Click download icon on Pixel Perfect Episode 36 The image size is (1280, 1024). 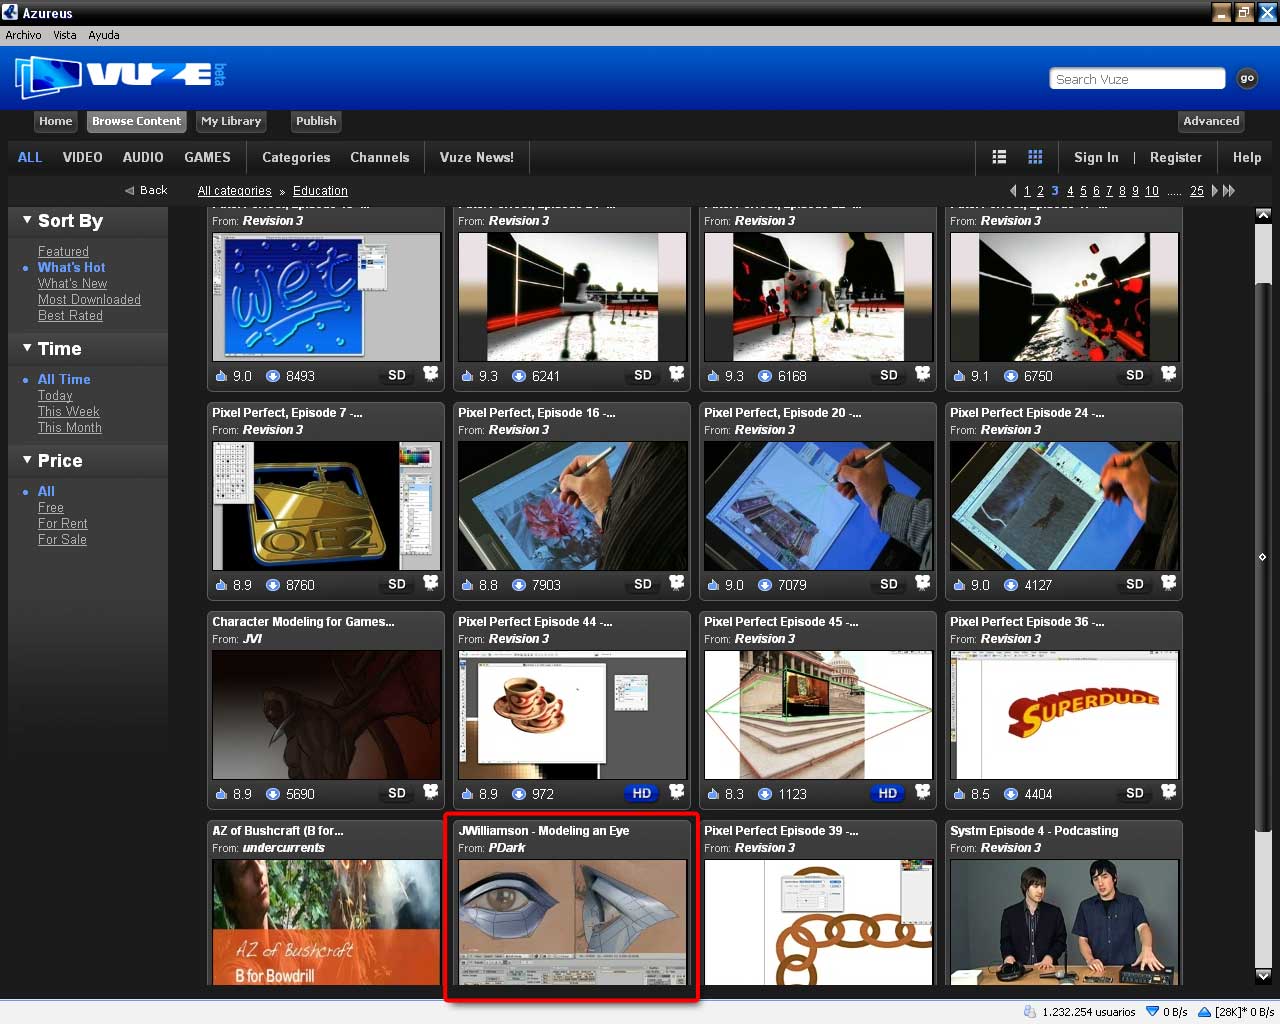[x=1011, y=794]
